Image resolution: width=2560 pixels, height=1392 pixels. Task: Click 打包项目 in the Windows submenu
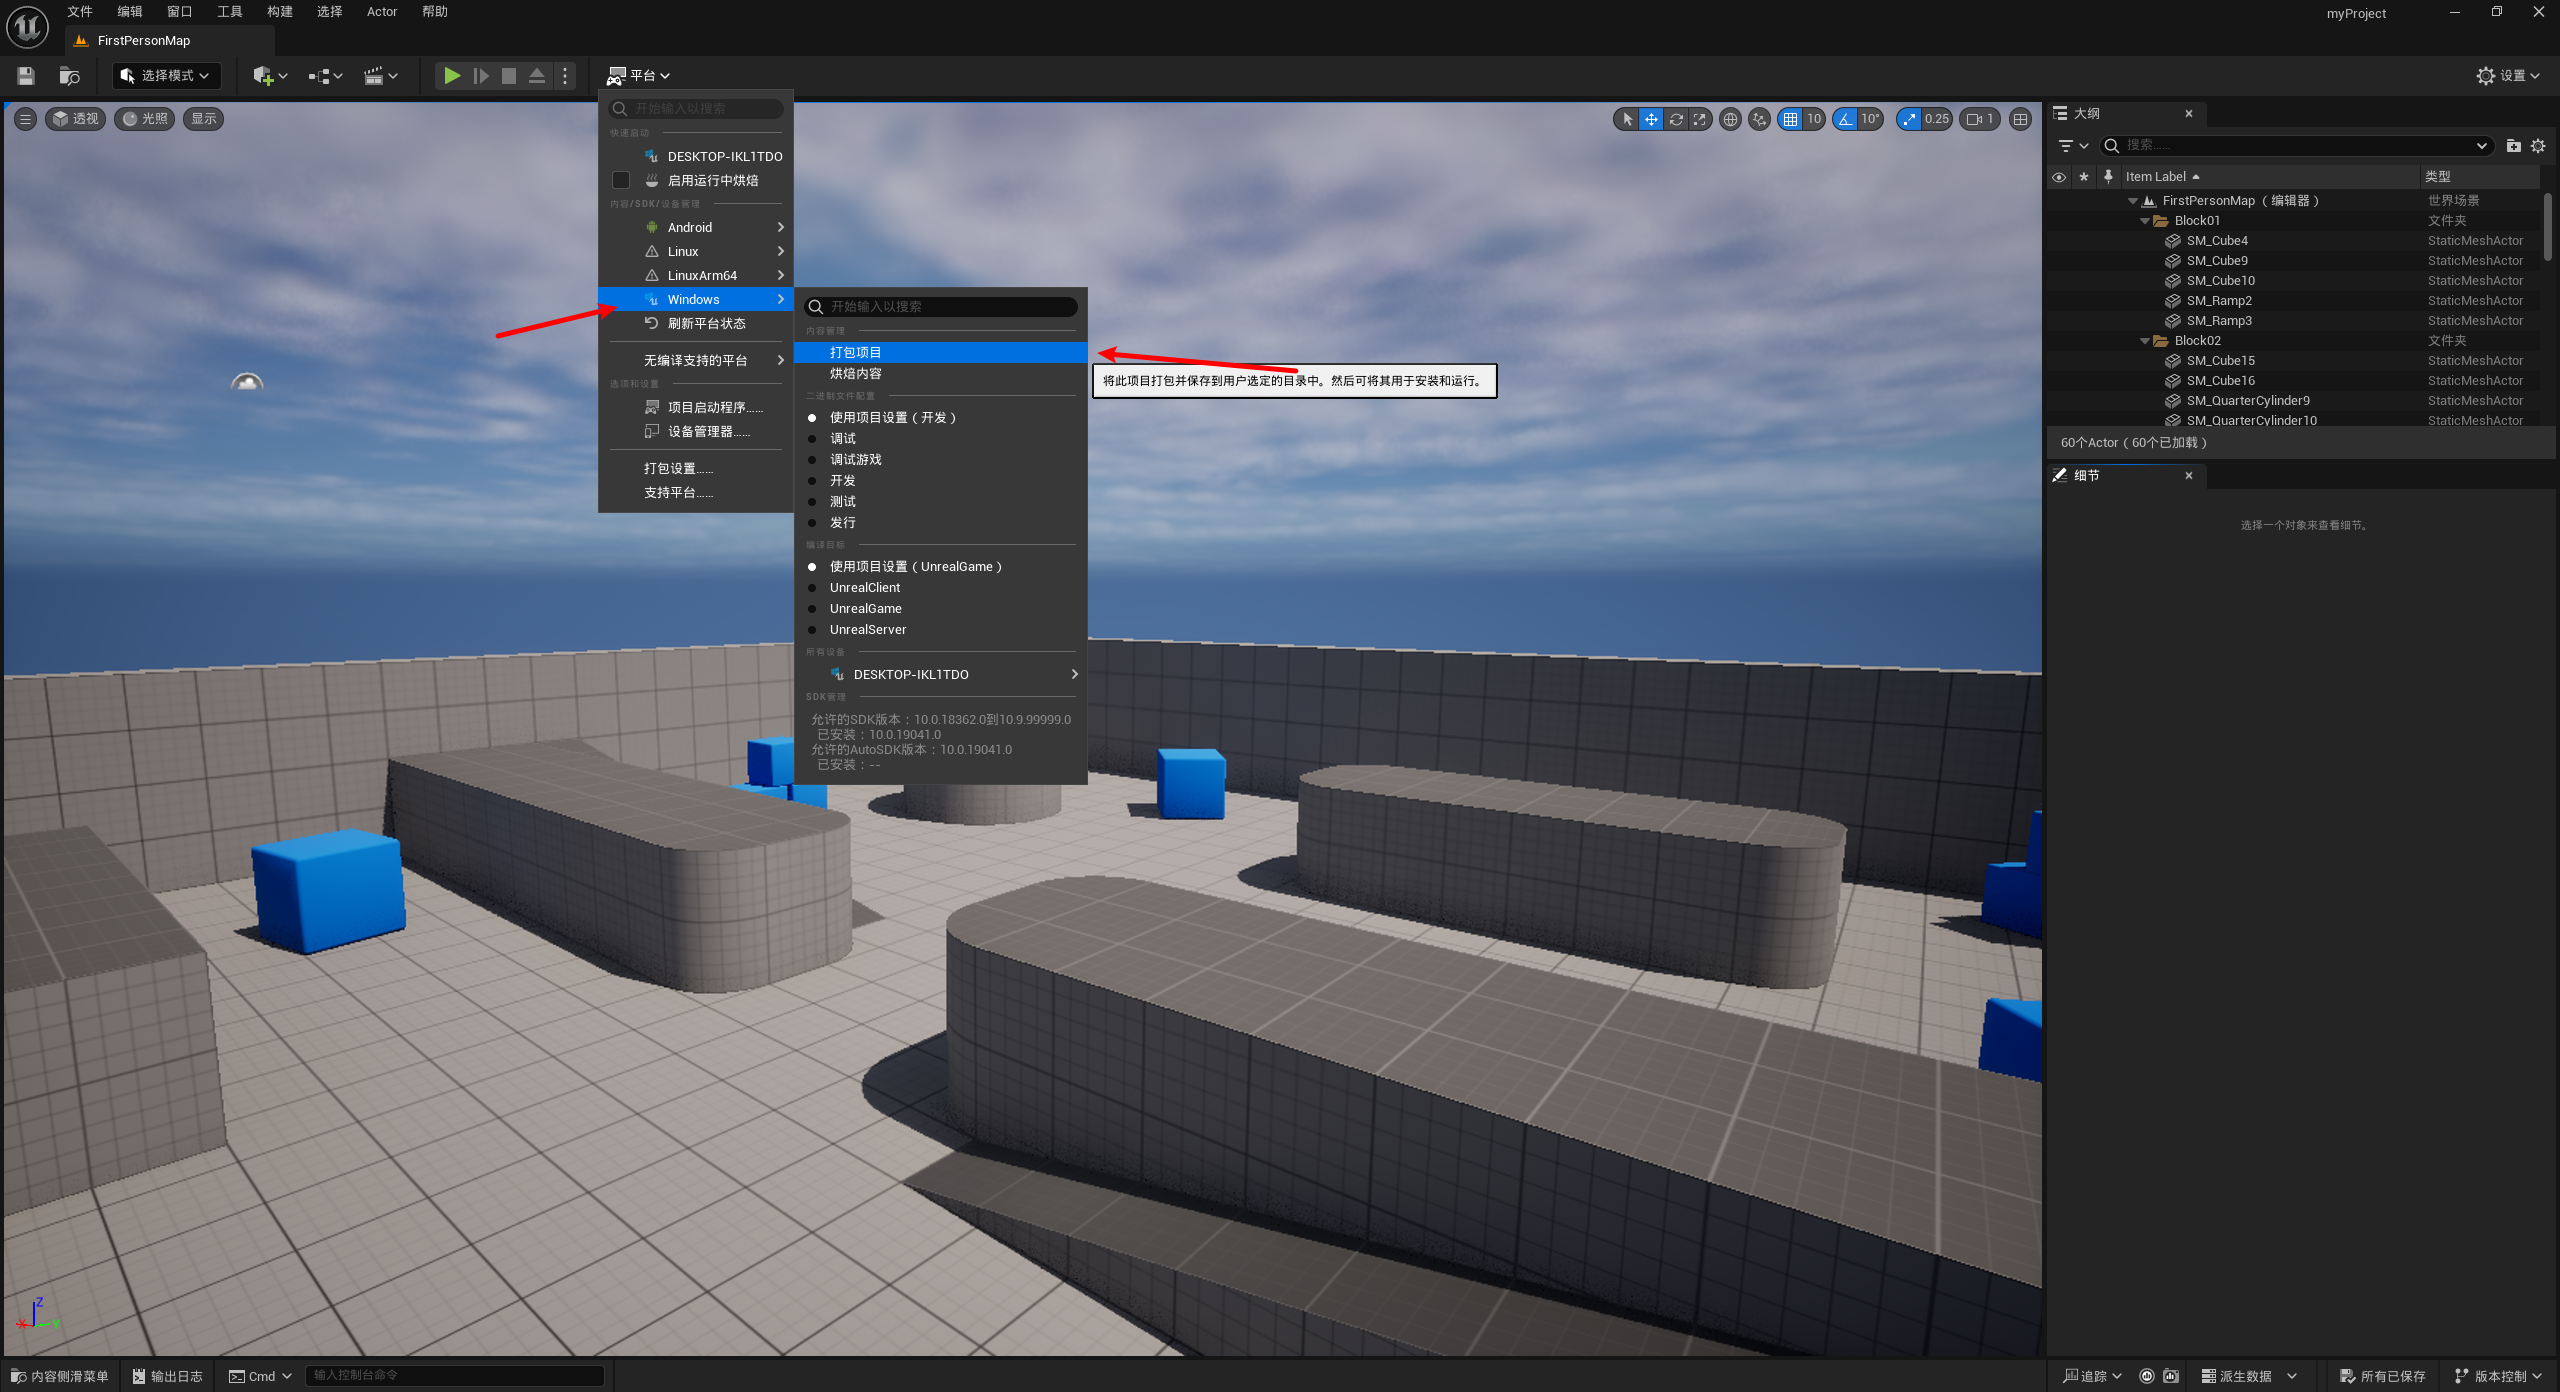[x=856, y=353]
